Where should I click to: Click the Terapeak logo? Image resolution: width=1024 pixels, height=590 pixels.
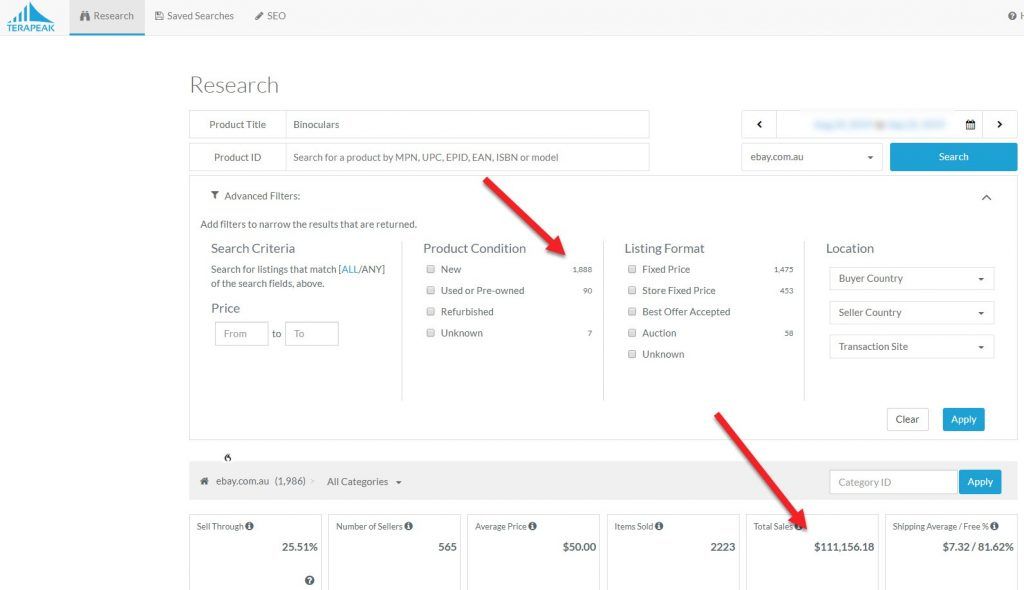31,17
